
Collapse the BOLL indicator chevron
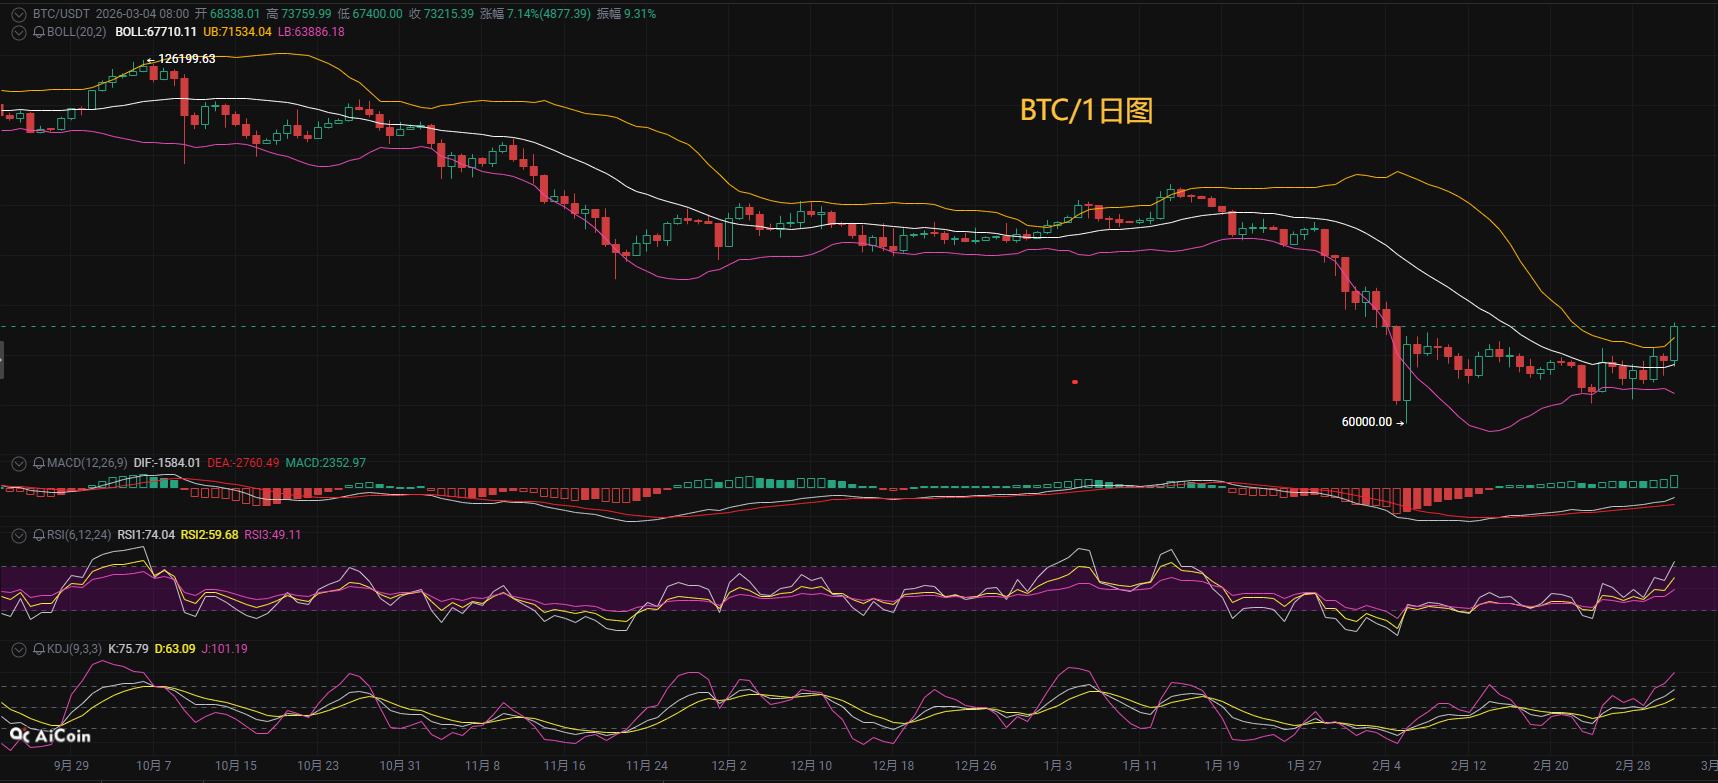pos(18,32)
